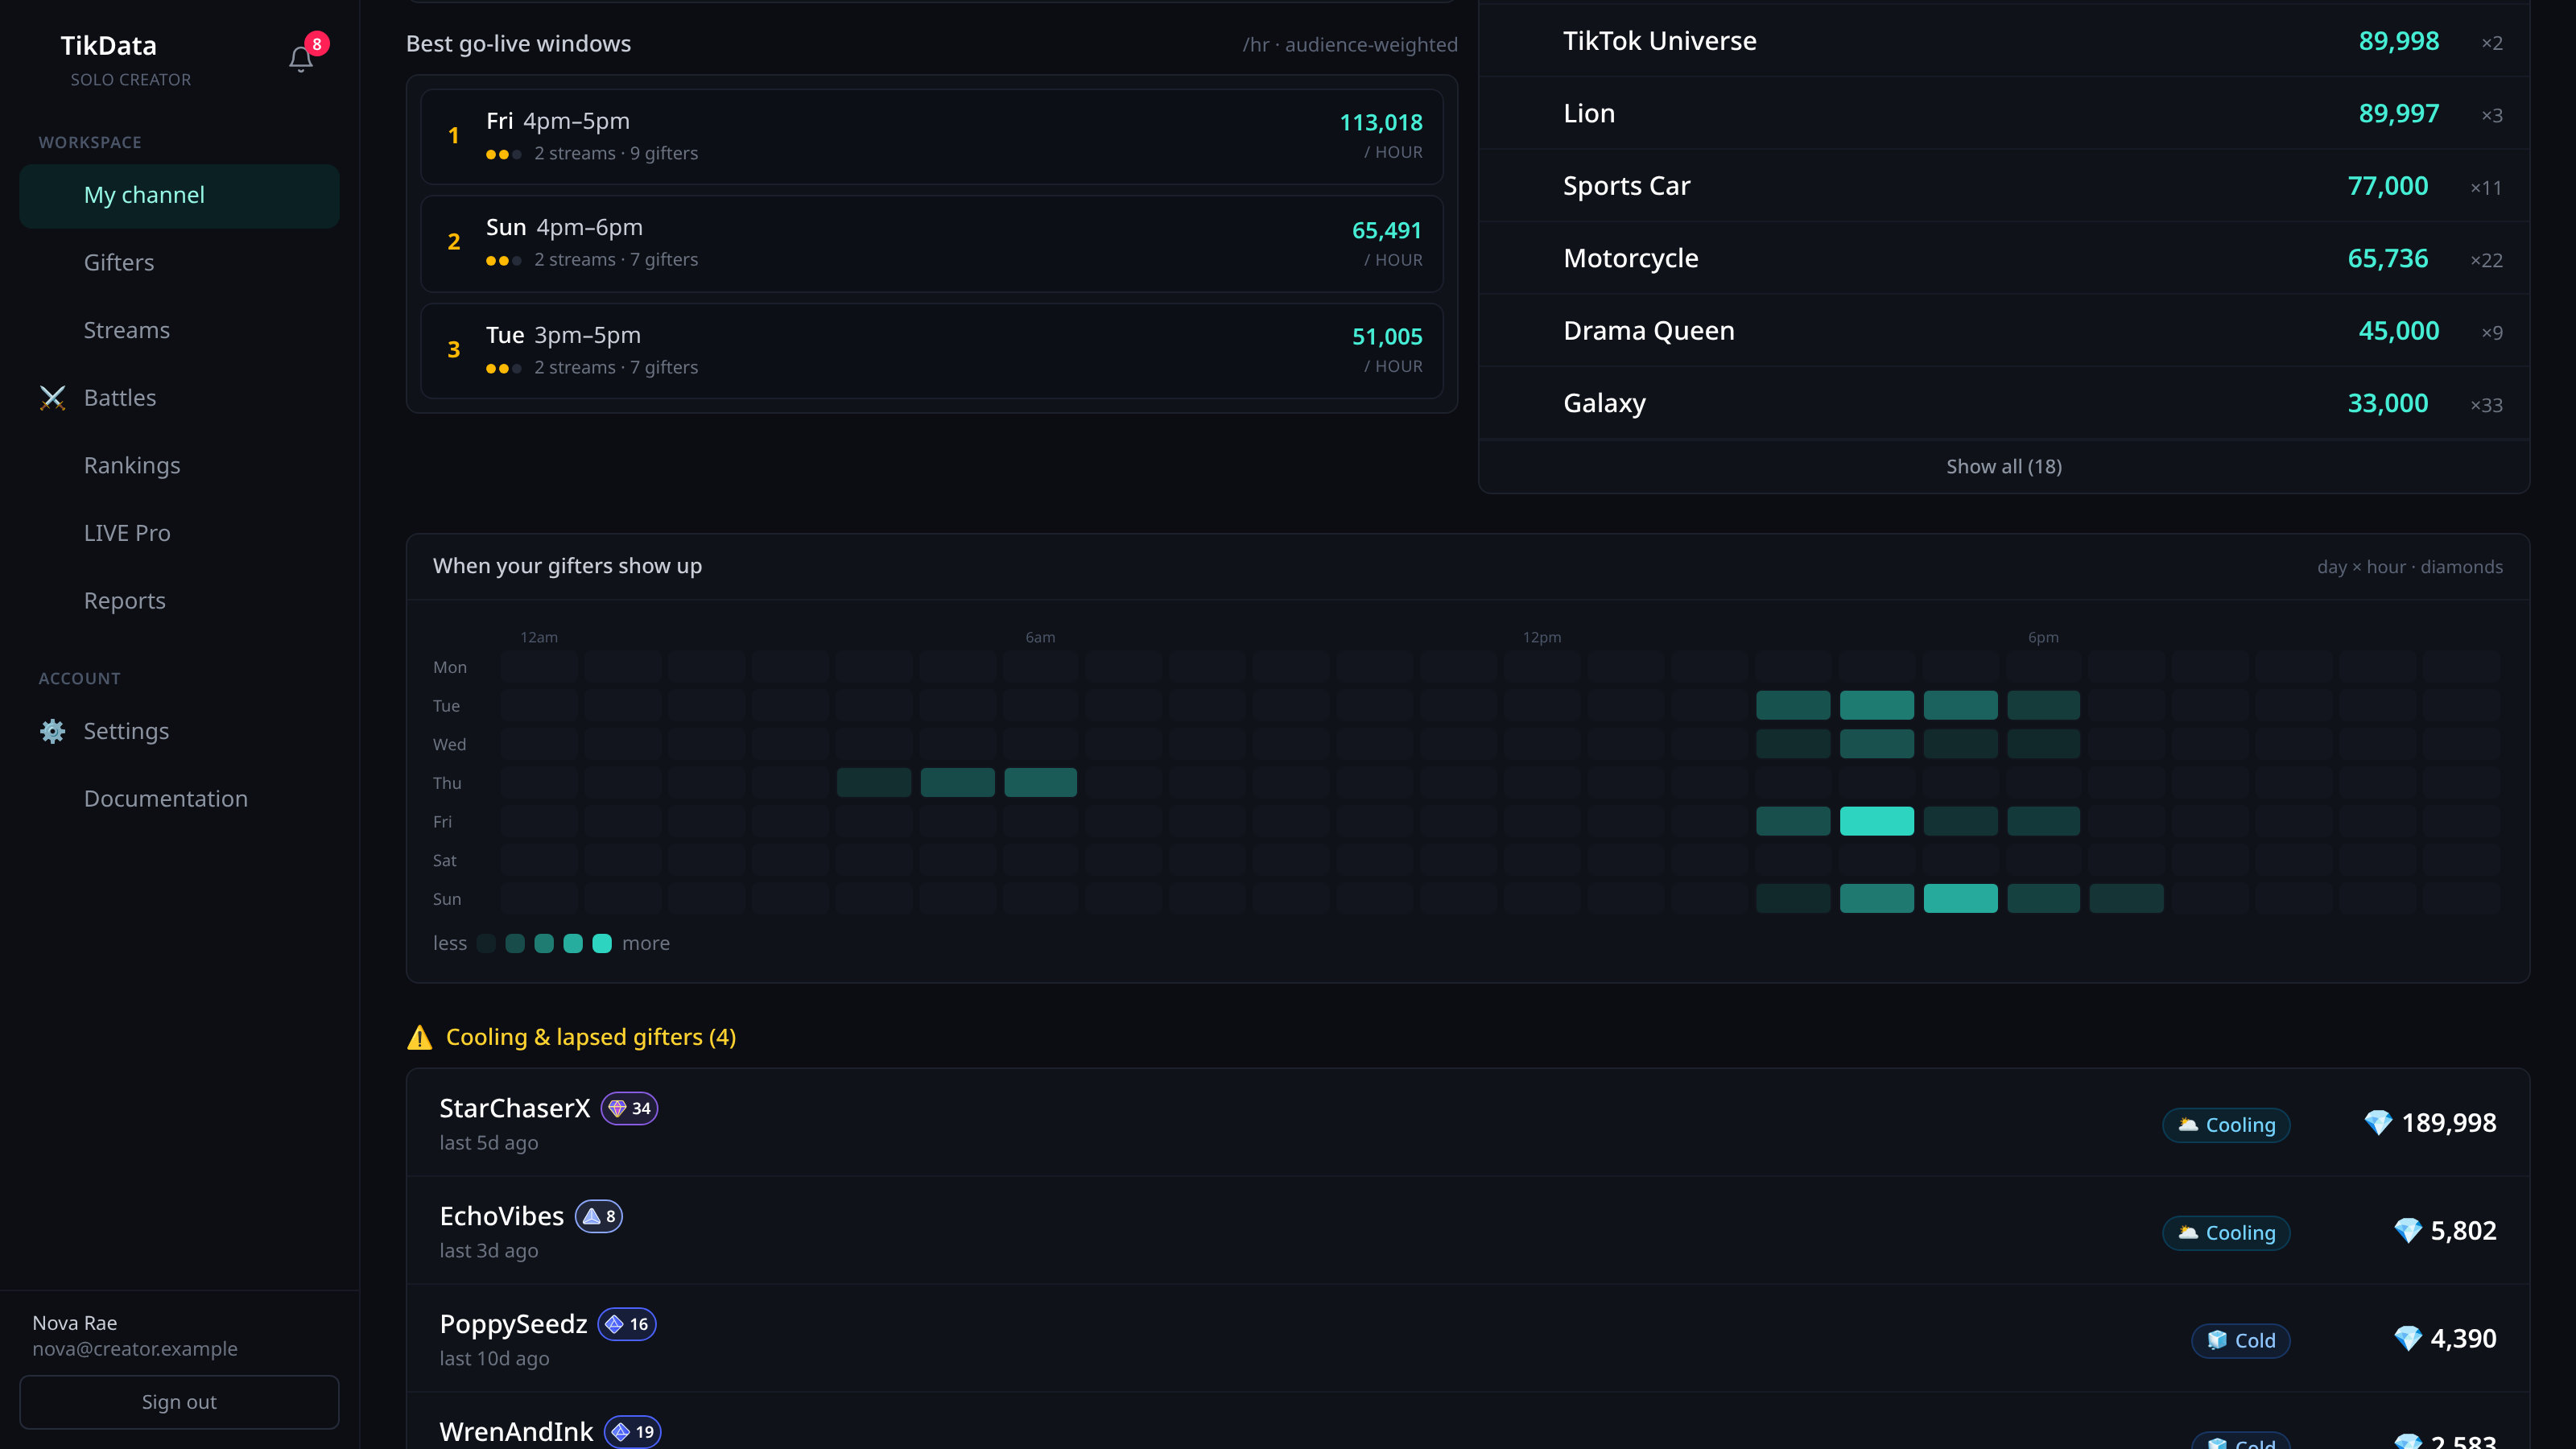The height and width of the screenshot is (1449, 2576).
Task: Click the 113,018 per hour value
Action: point(1381,123)
